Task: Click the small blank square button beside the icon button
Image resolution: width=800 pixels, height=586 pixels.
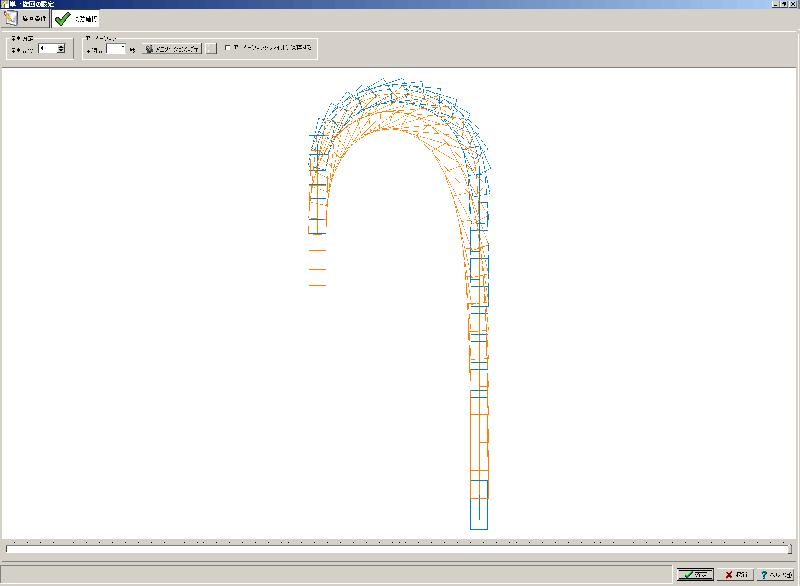Action: coord(211,49)
